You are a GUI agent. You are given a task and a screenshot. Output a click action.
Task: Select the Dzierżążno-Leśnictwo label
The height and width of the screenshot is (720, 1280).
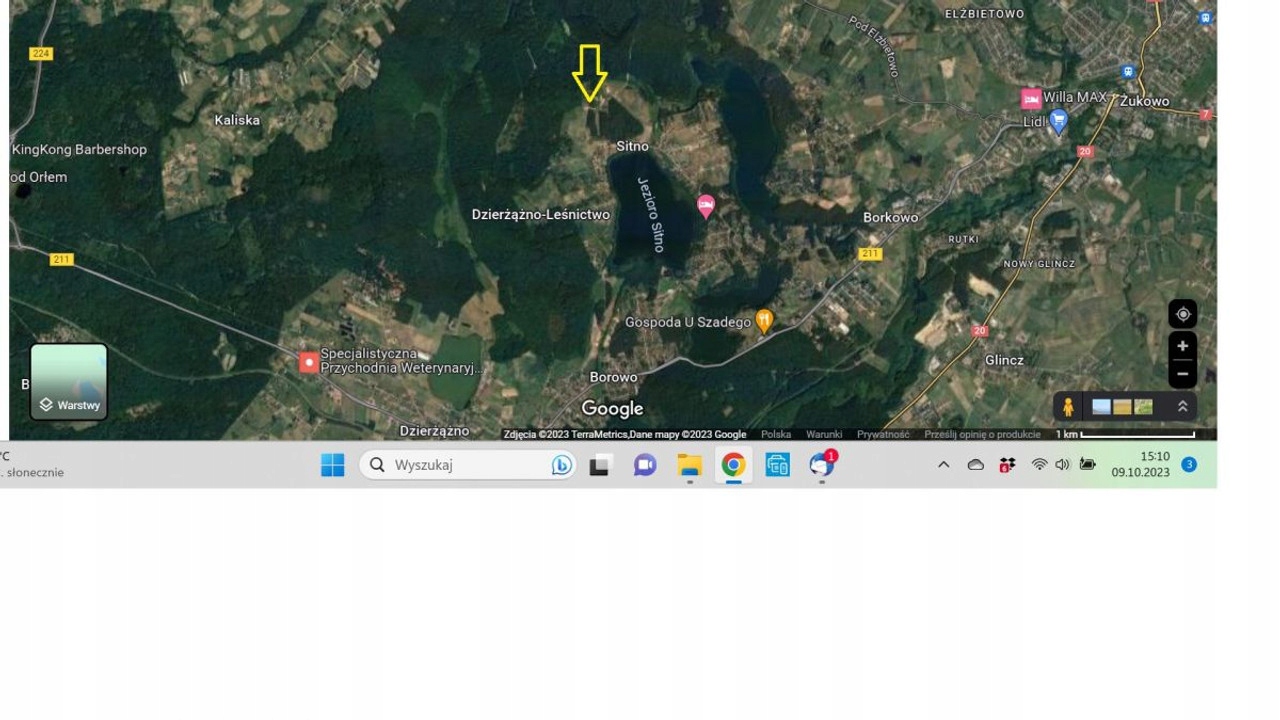[541, 215]
